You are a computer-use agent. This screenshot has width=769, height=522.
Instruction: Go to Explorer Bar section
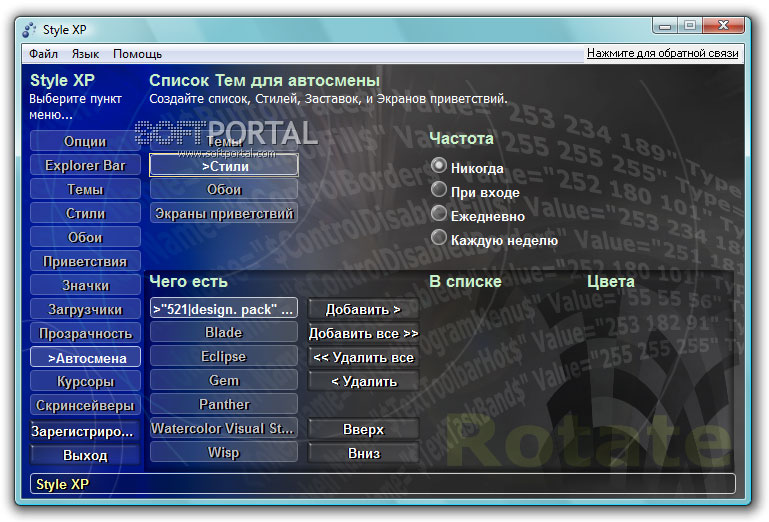pyautogui.click(x=85, y=165)
